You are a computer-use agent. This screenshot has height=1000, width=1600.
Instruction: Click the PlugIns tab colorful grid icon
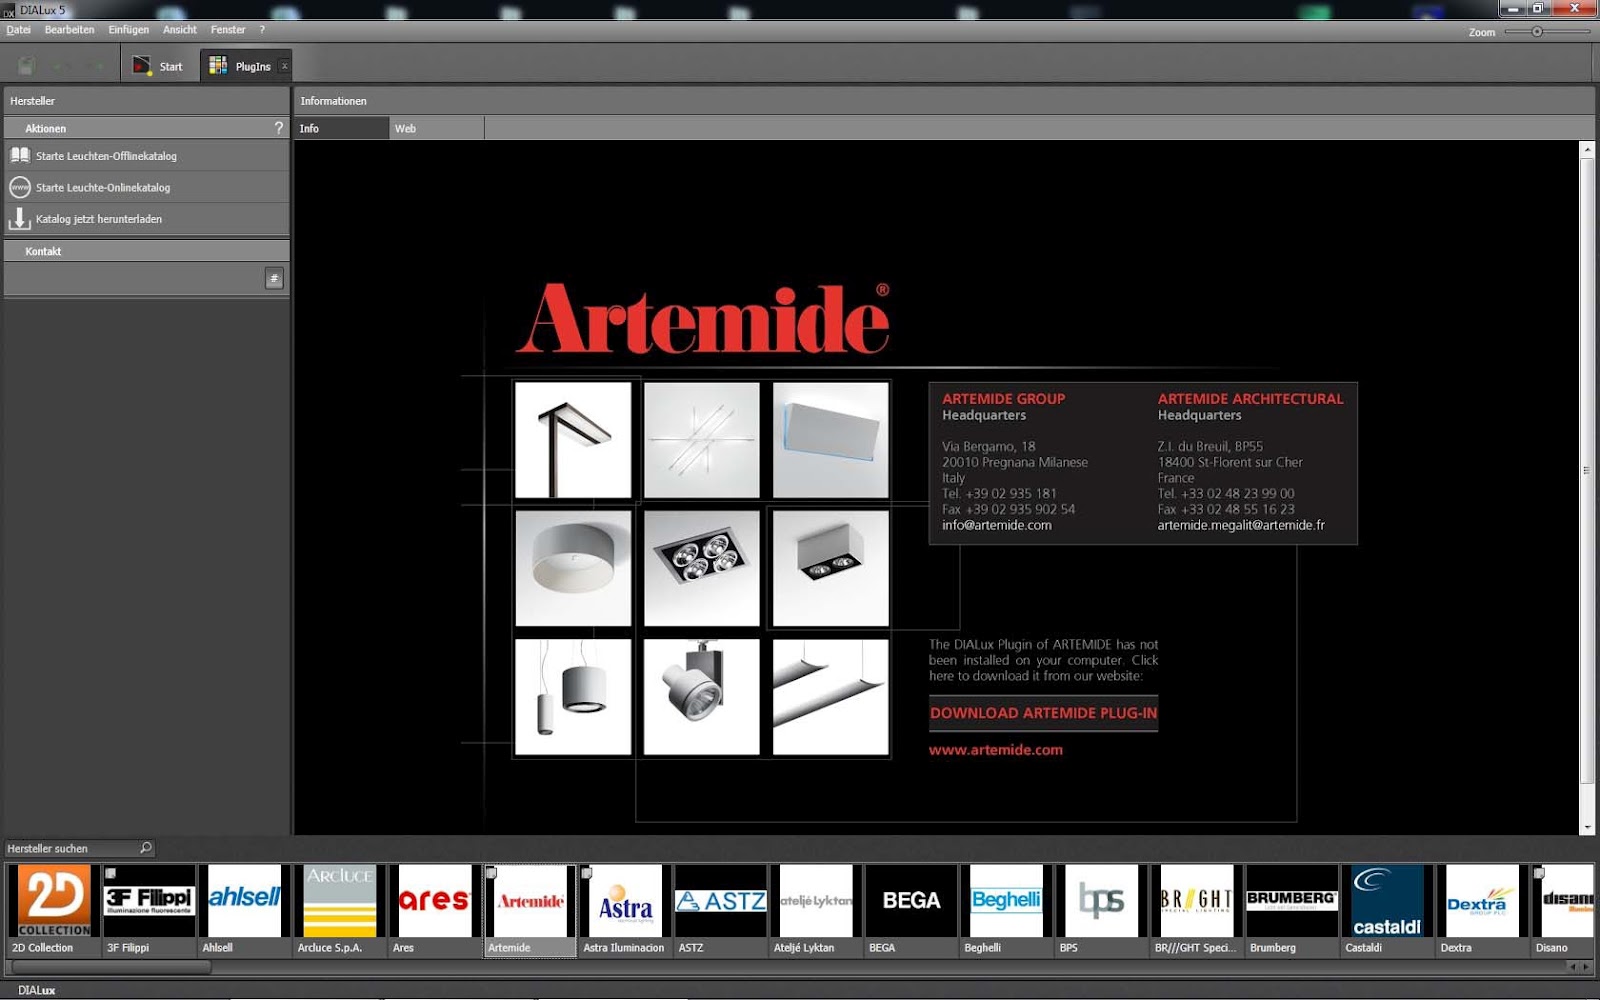pos(218,66)
